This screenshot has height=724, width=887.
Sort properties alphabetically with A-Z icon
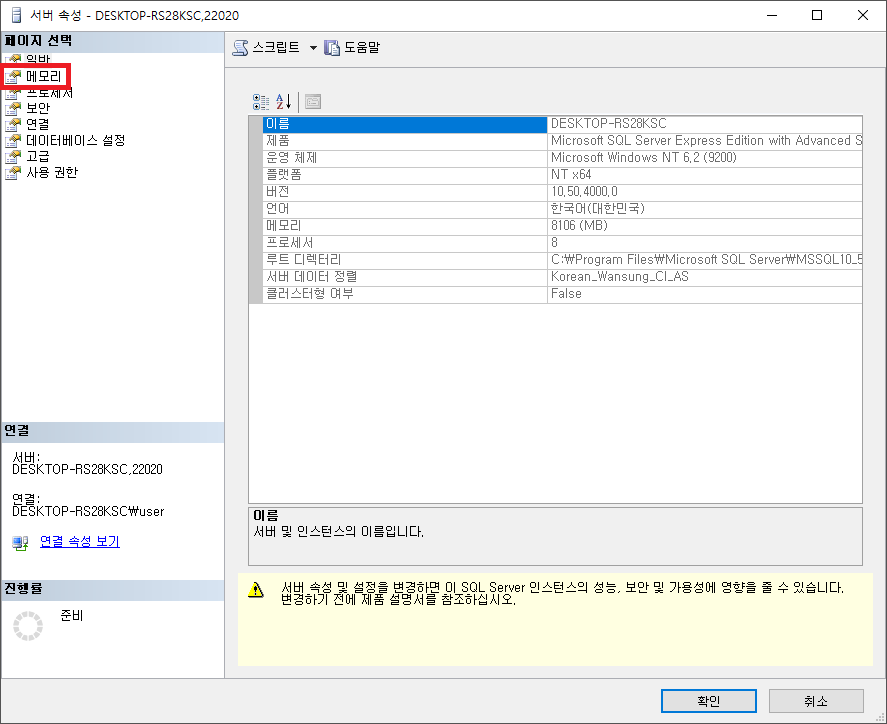(x=283, y=102)
